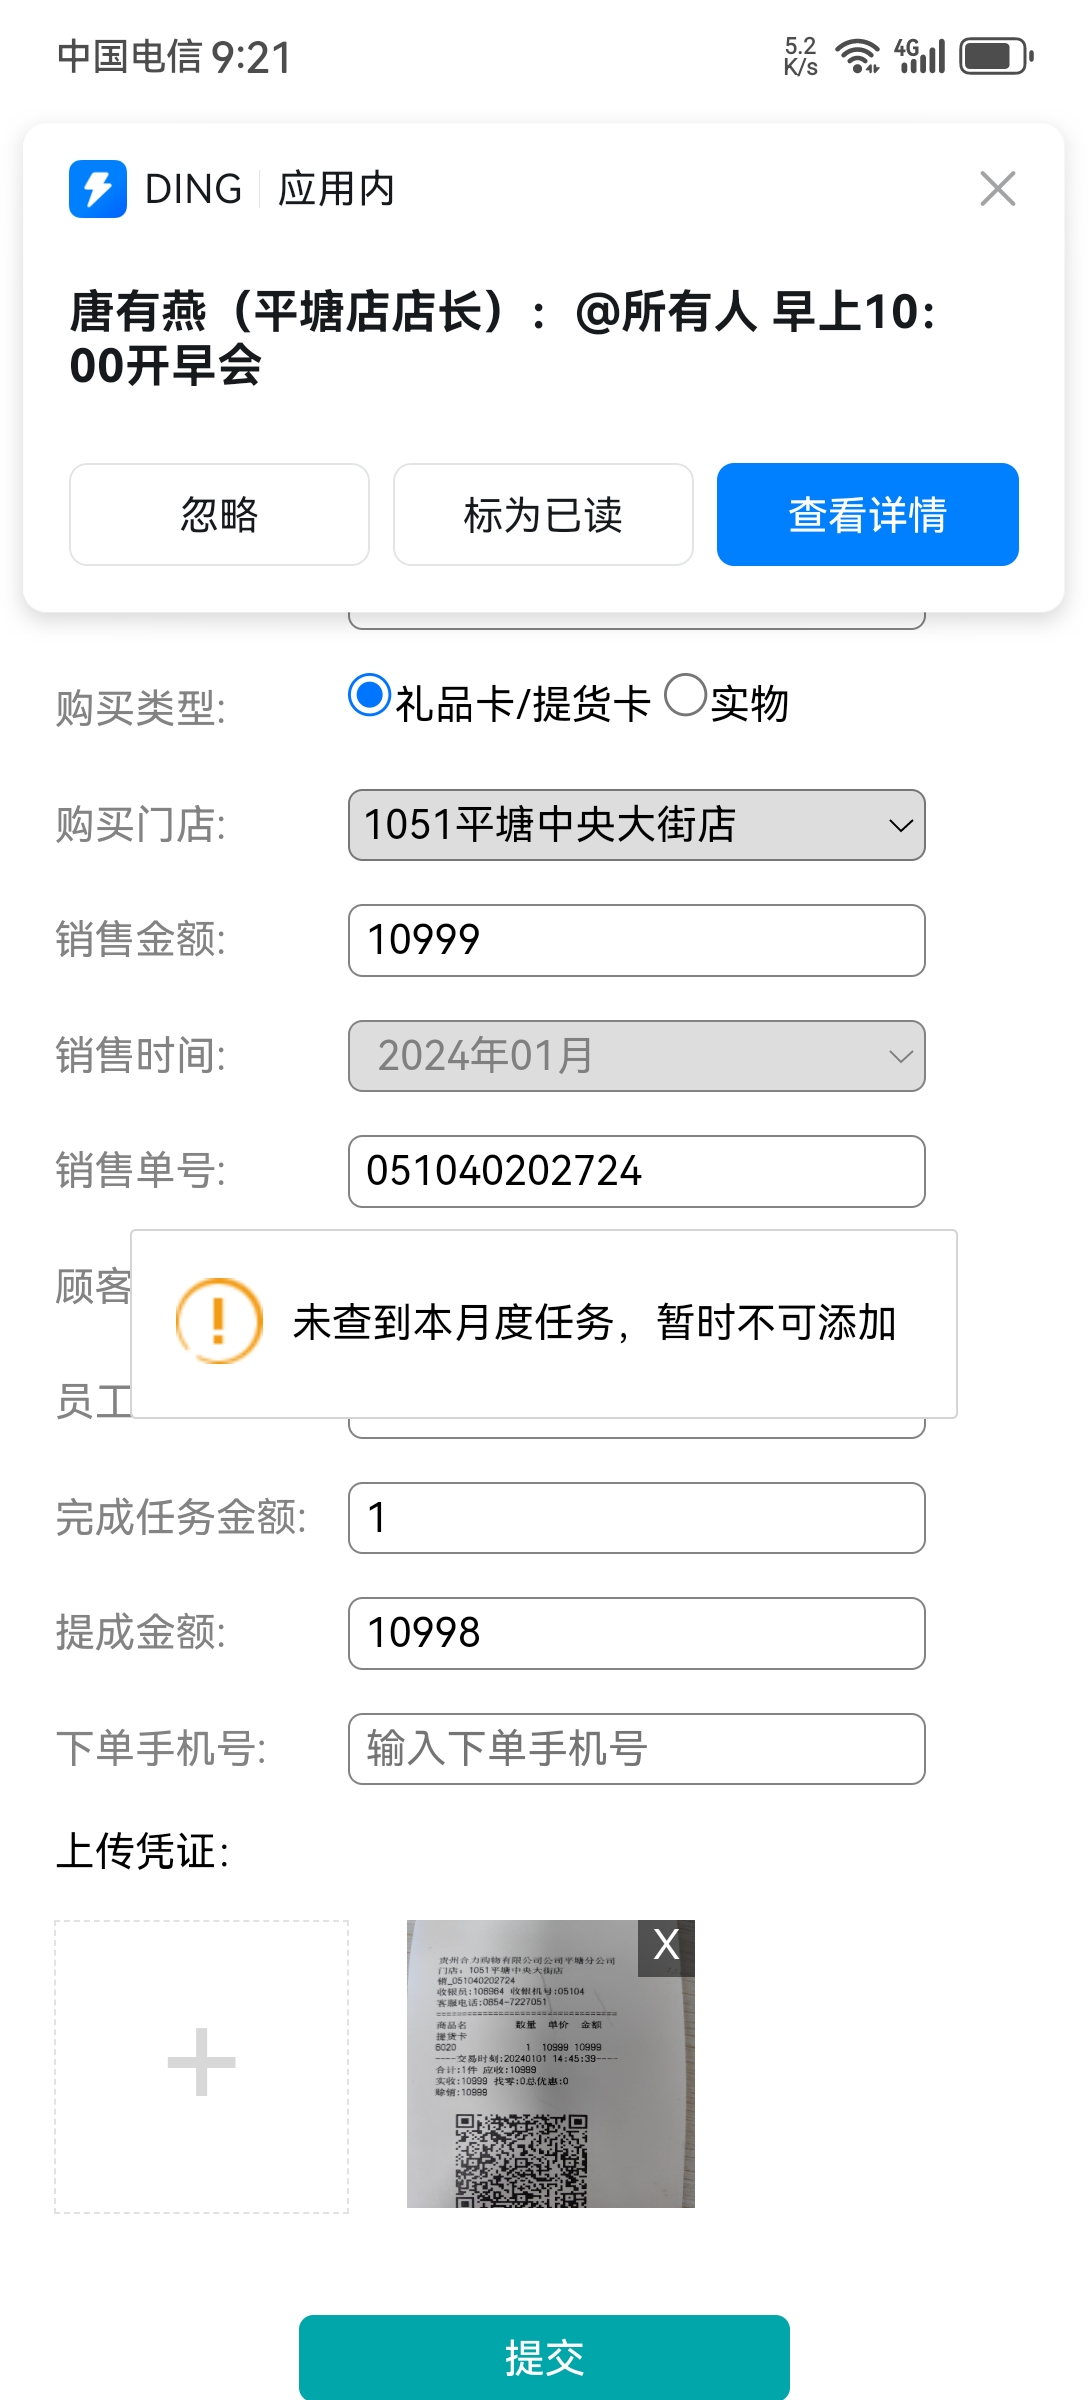Edit the 提成金额 field

636,1633
